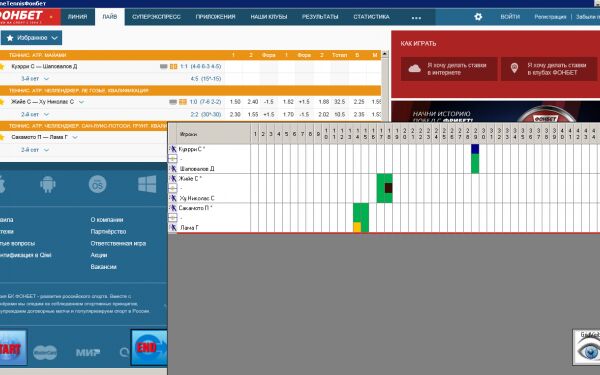600x375 pixels.
Task: Select the ЛАЙВ tab
Action: click(110, 17)
